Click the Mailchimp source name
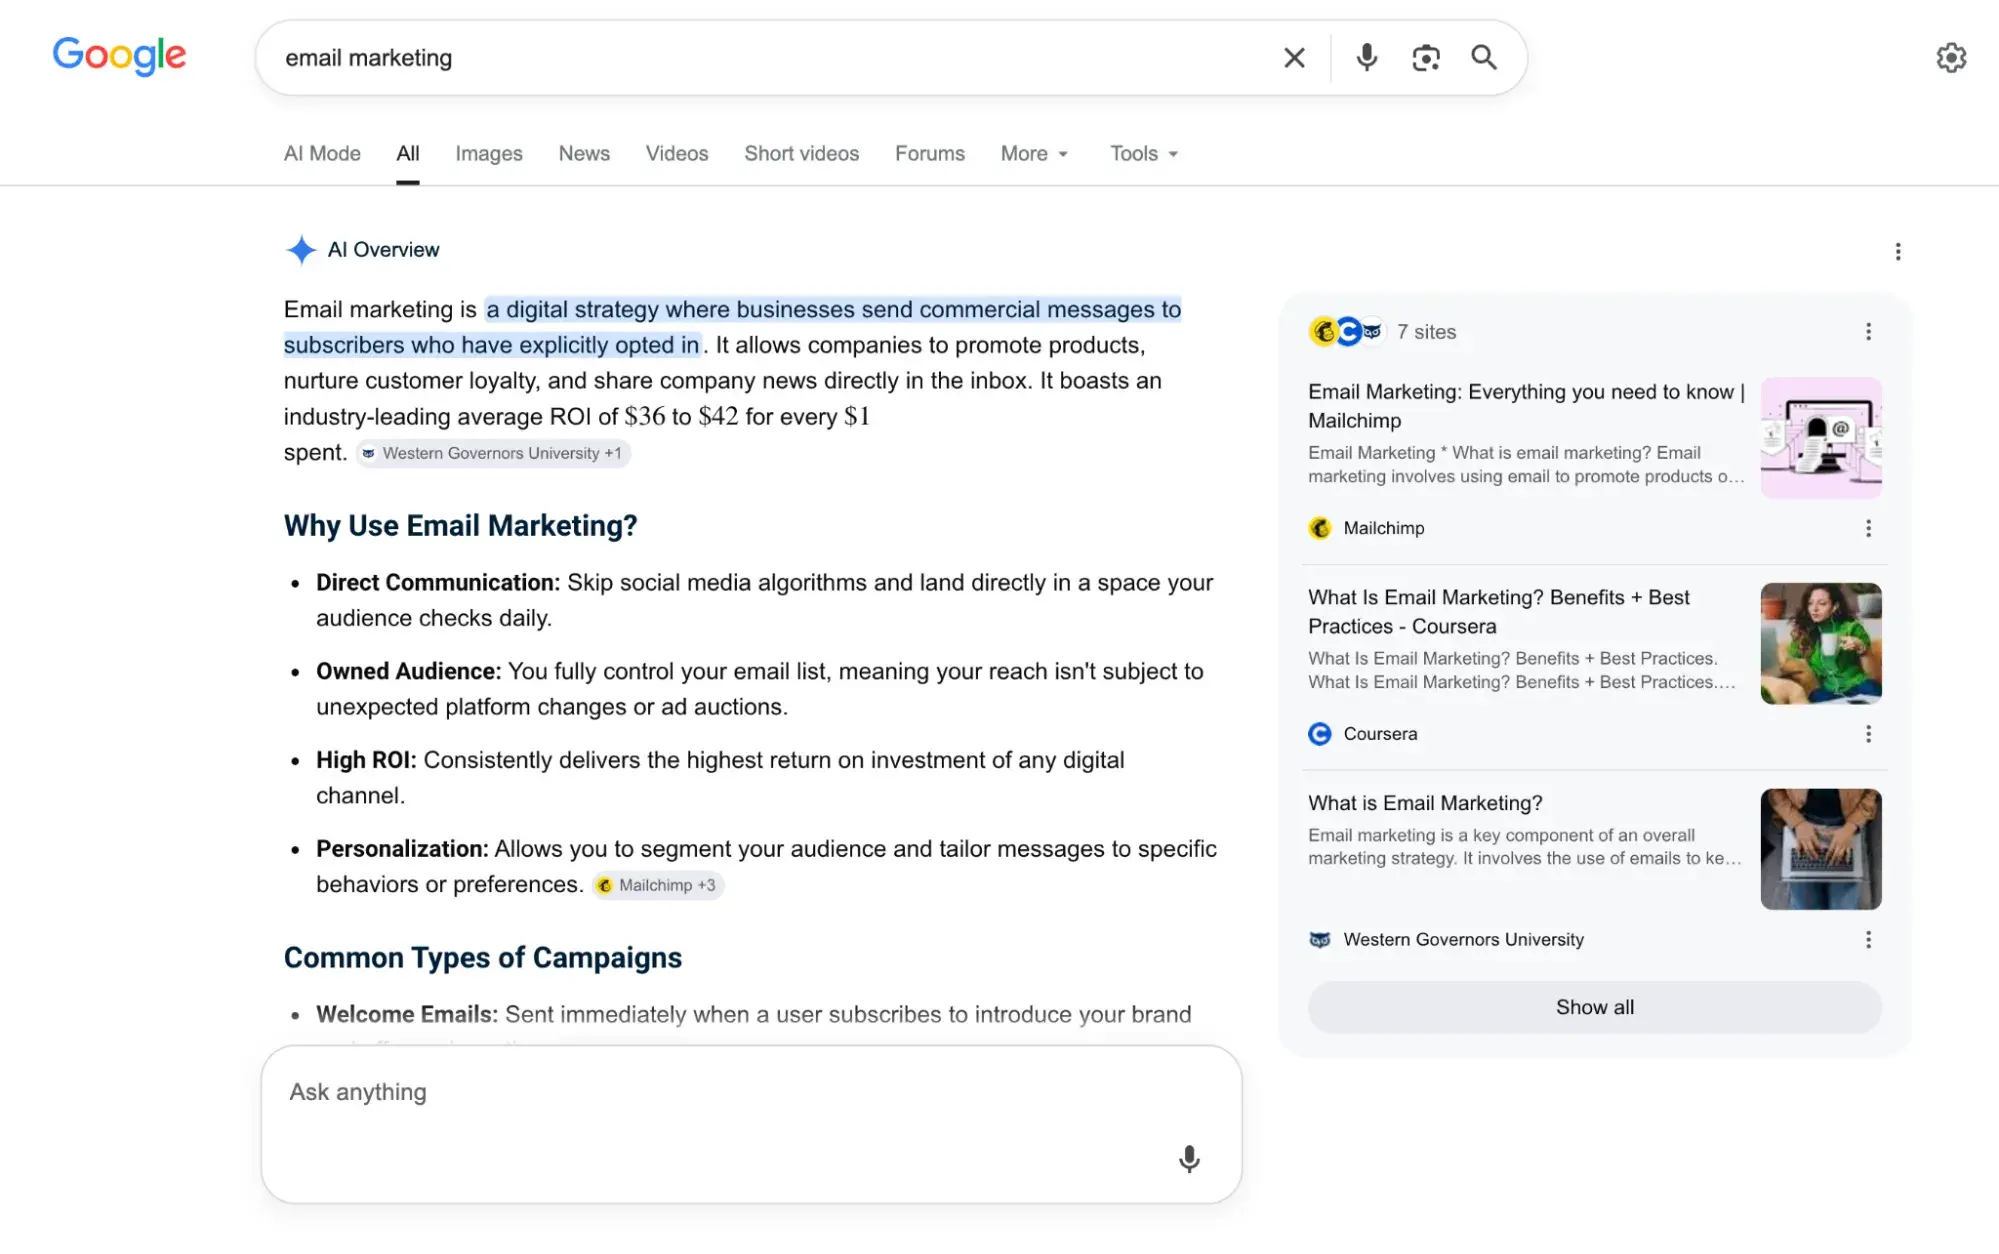 pyautogui.click(x=1384, y=528)
